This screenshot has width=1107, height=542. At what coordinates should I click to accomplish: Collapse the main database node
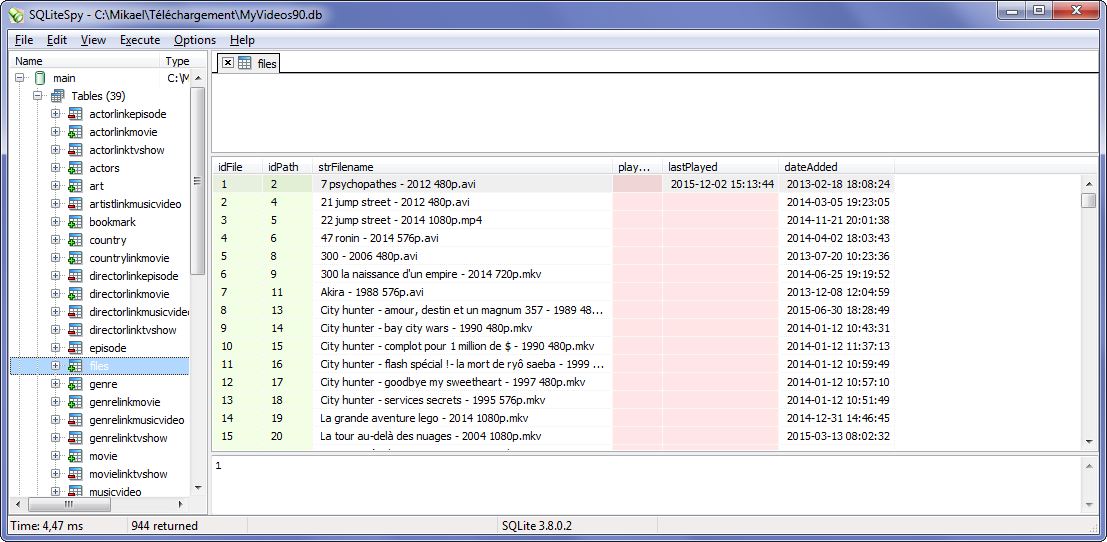click(x=20, y=78)
